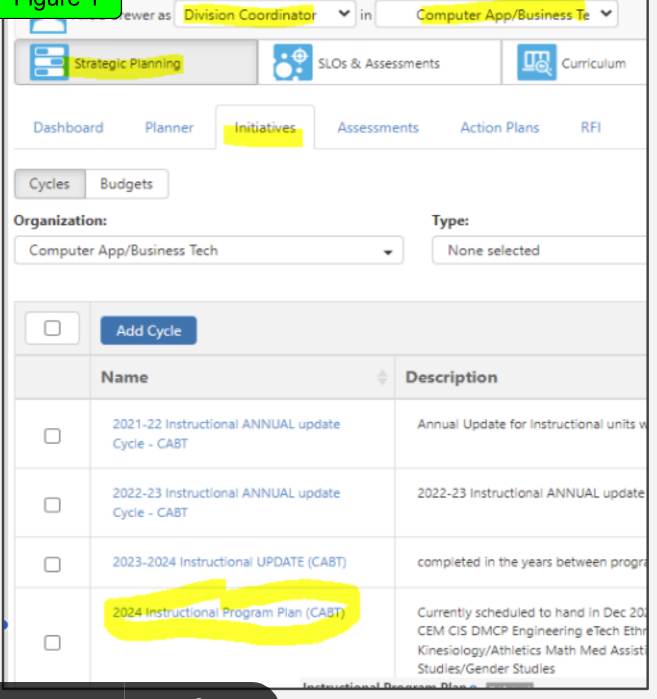
Task: Click the Curriculum module icon
Action: click(536, 64)
